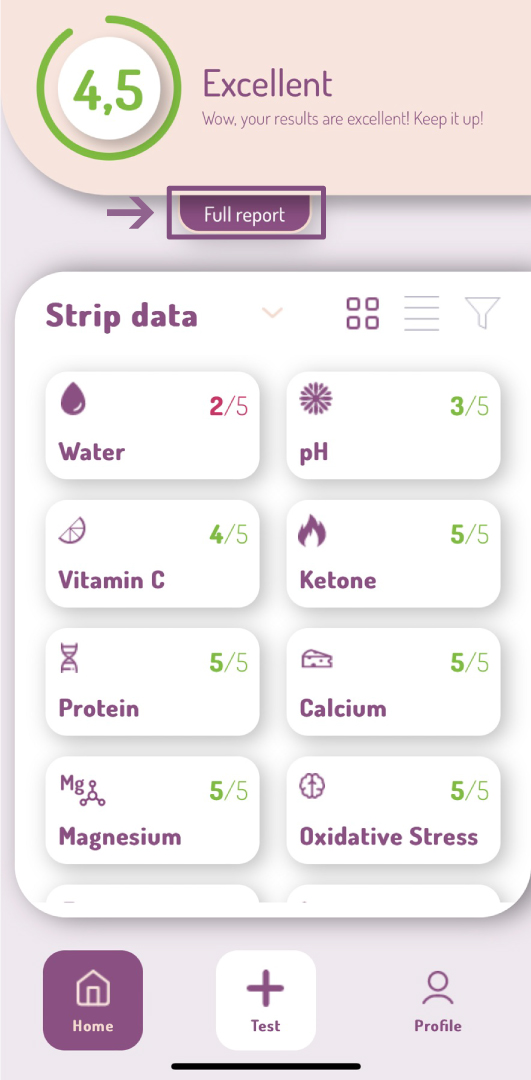This screenshot has height=1080, width=531.
Task: Click the water droplet icon
Action: pyautogui.click(x=72, y=399)
